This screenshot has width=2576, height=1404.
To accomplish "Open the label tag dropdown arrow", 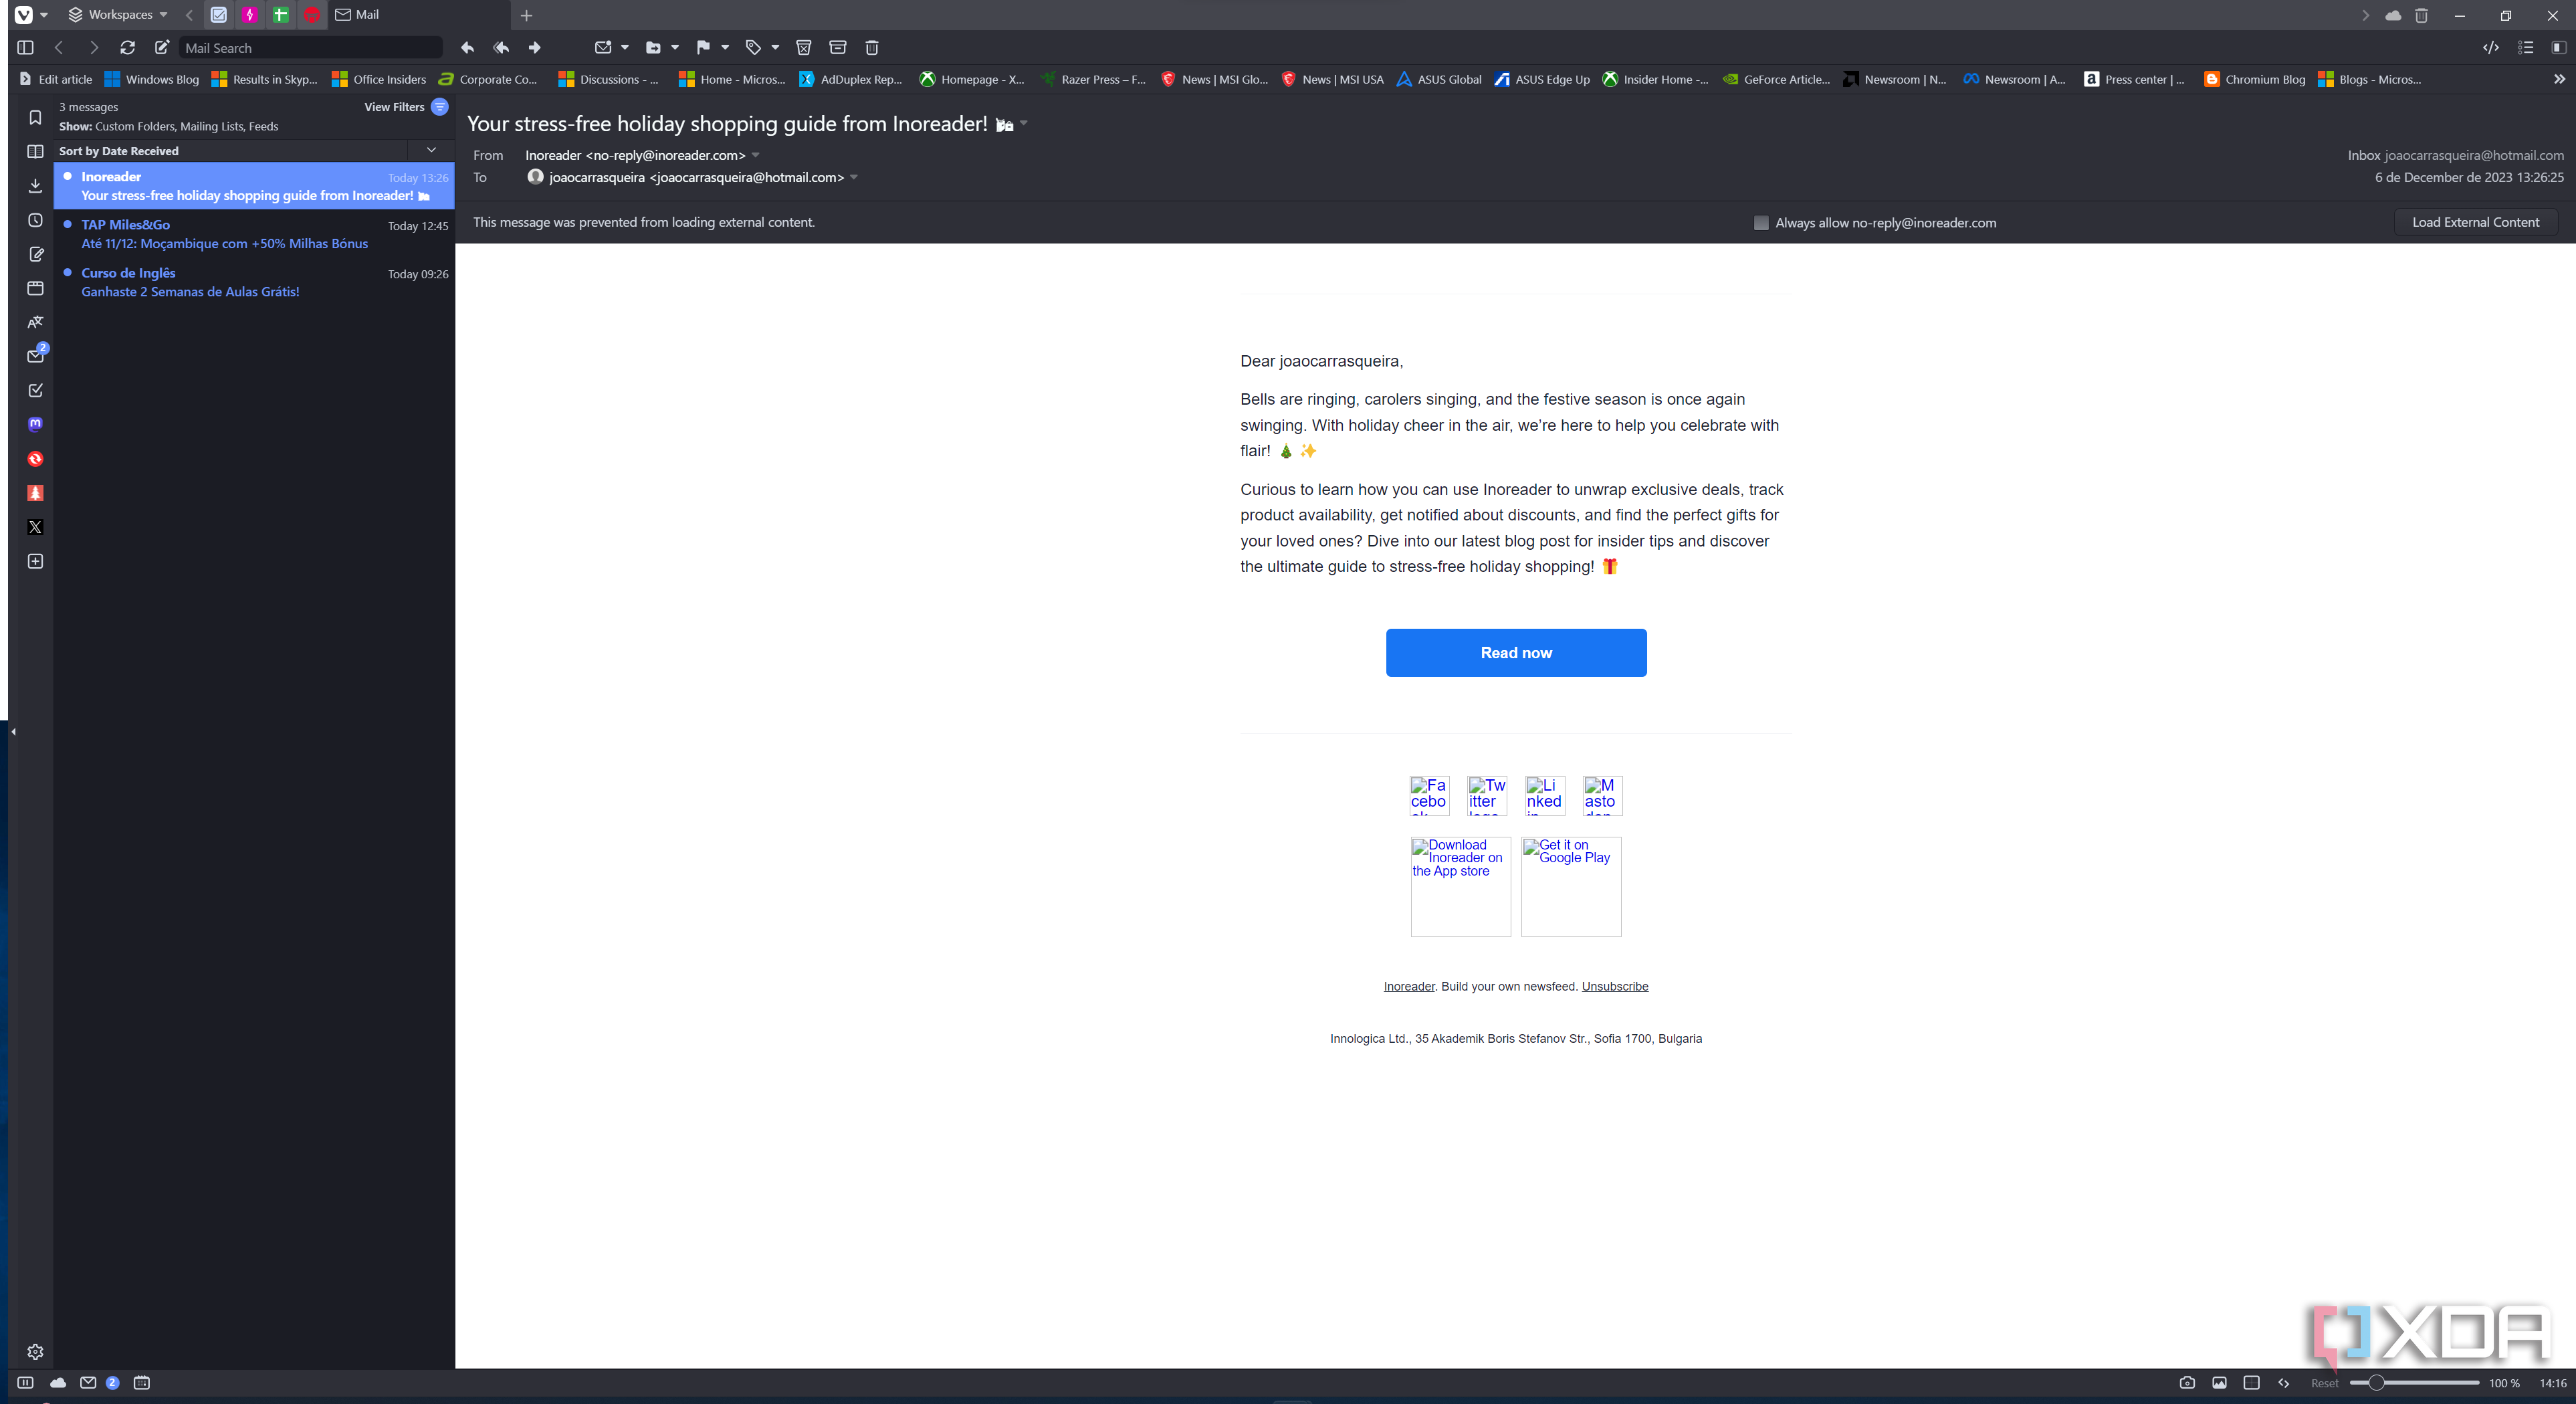I will click(x=775, y=48).
